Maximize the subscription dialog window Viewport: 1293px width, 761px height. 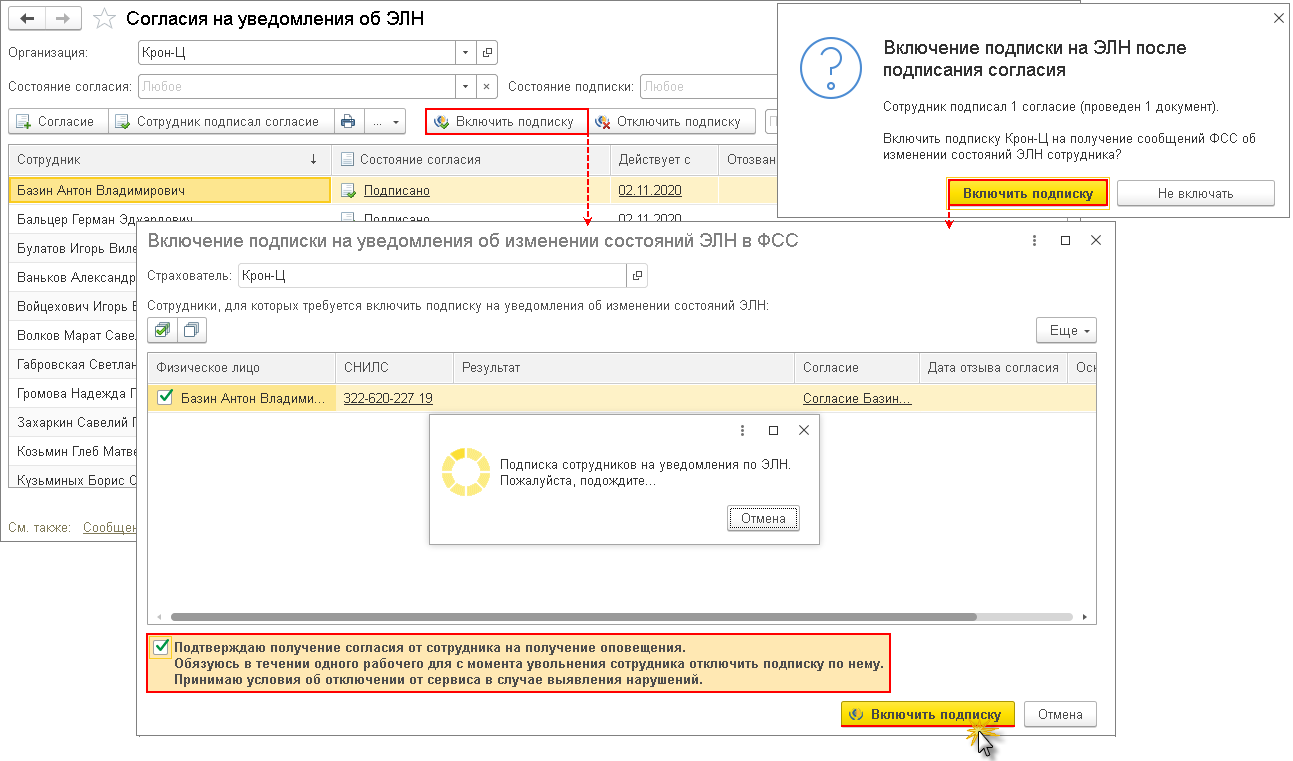click(1065, 240)
